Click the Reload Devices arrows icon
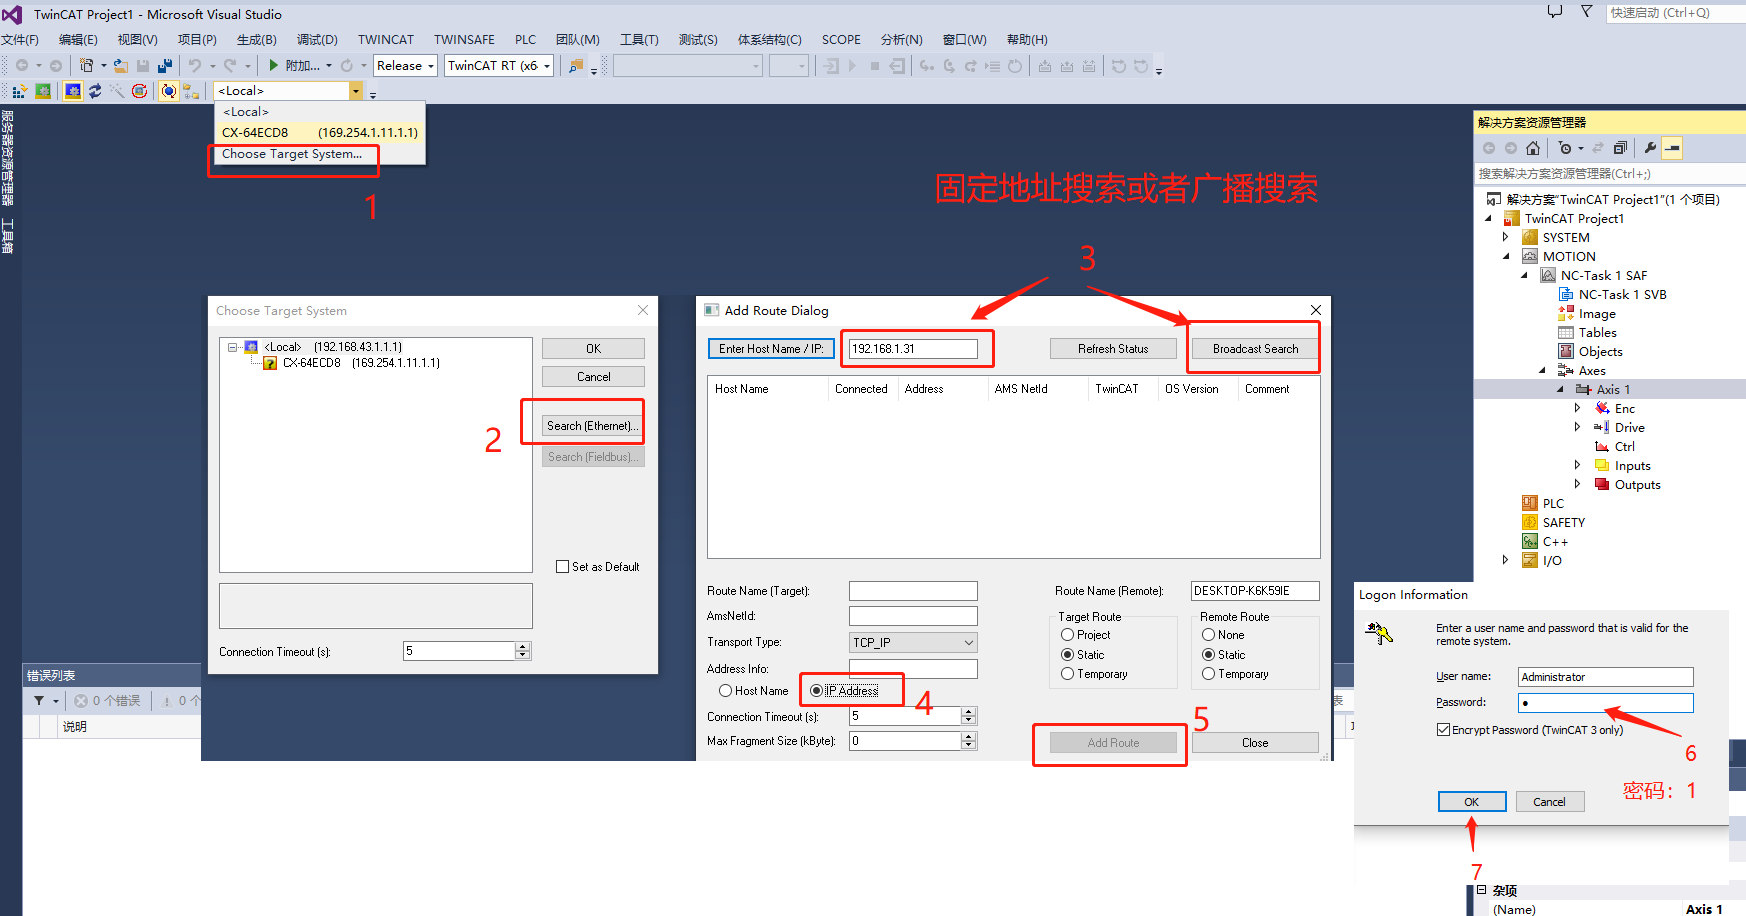The height and width of the screenshot is (916, 1746). [x=95, y=91]
